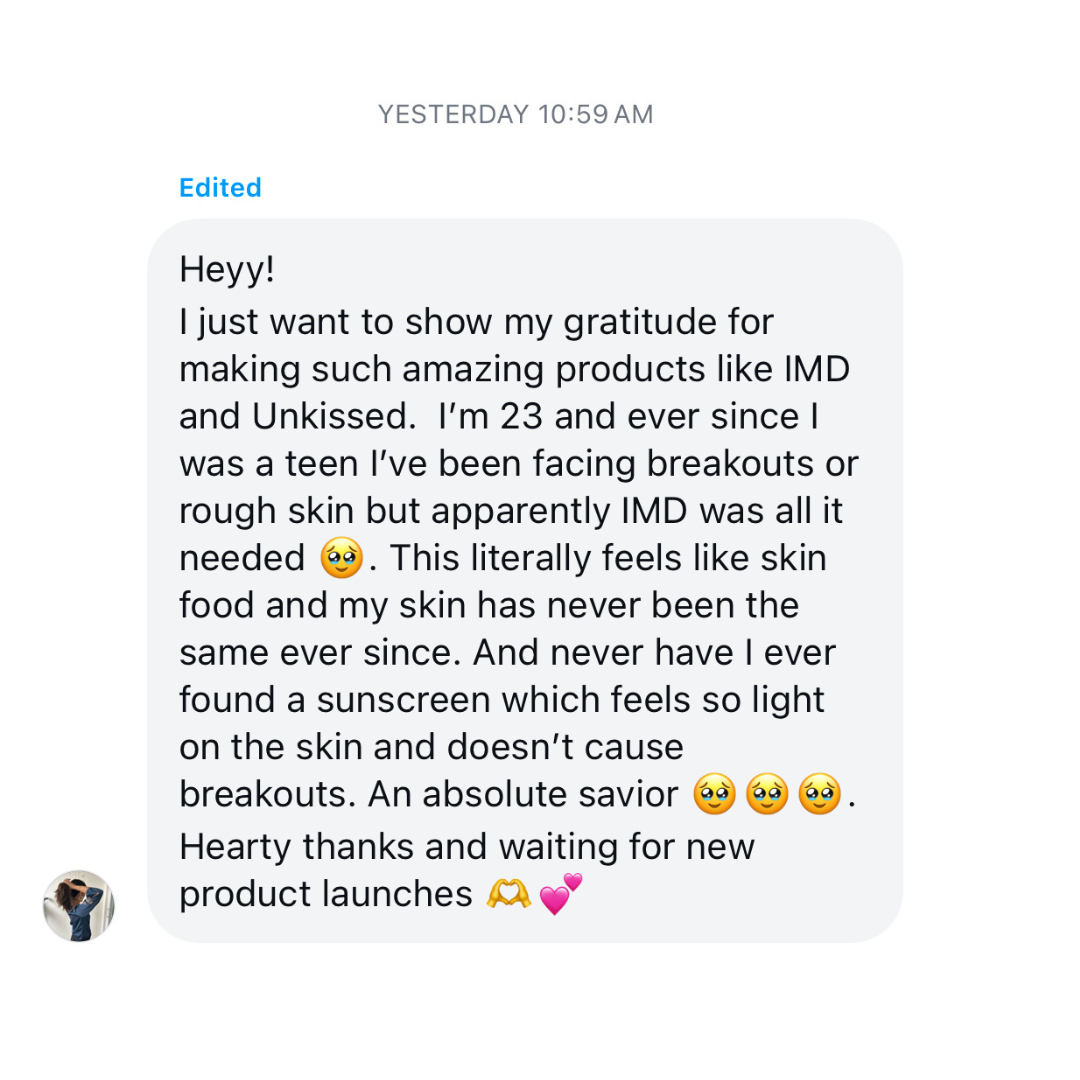1080x1080 pixels.
Task: Click the heart hands emoji
Action: 508,891
